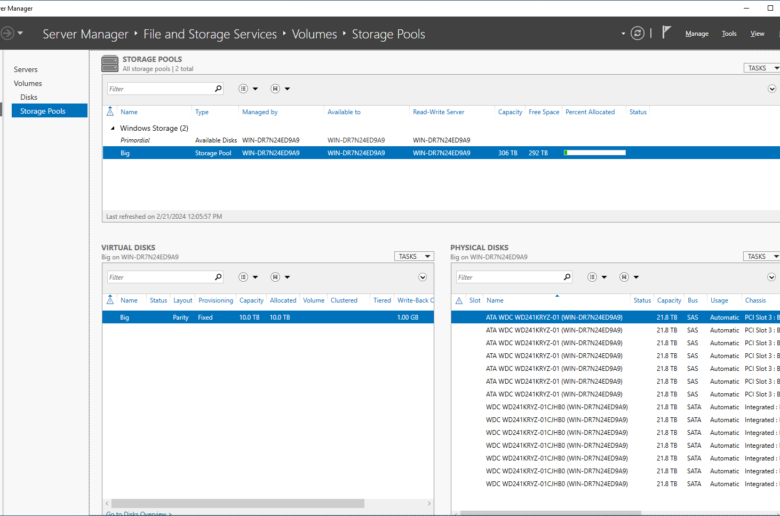780x516 pixels.
Task: Open Virtual Disks TASKS dropdown
Action: (x=414, y=256)
